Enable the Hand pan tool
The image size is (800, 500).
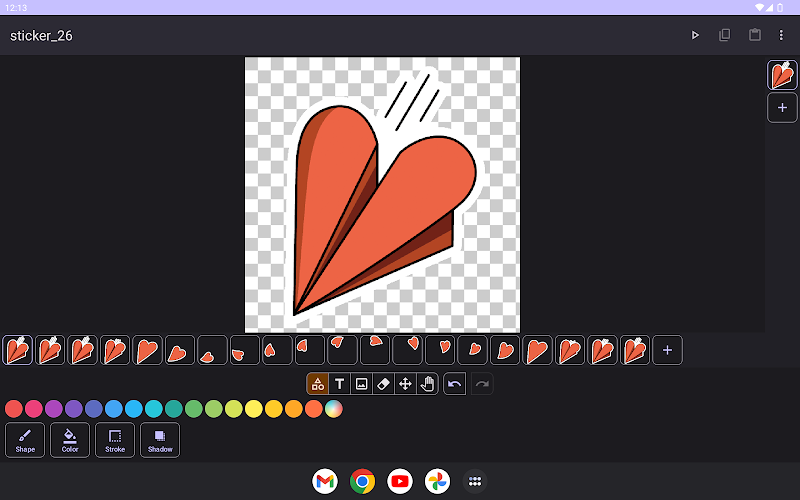pyautogui.click(x=427, y=384)
